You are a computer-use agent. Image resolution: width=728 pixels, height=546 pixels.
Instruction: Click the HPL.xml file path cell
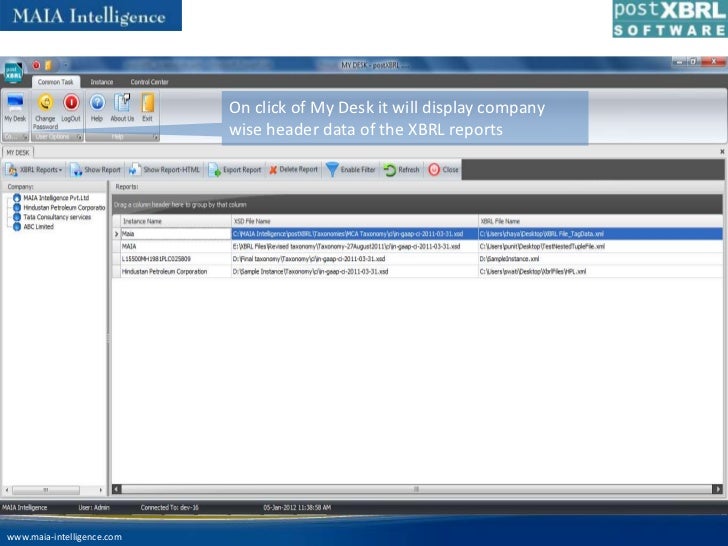click(x=600, y=271)
